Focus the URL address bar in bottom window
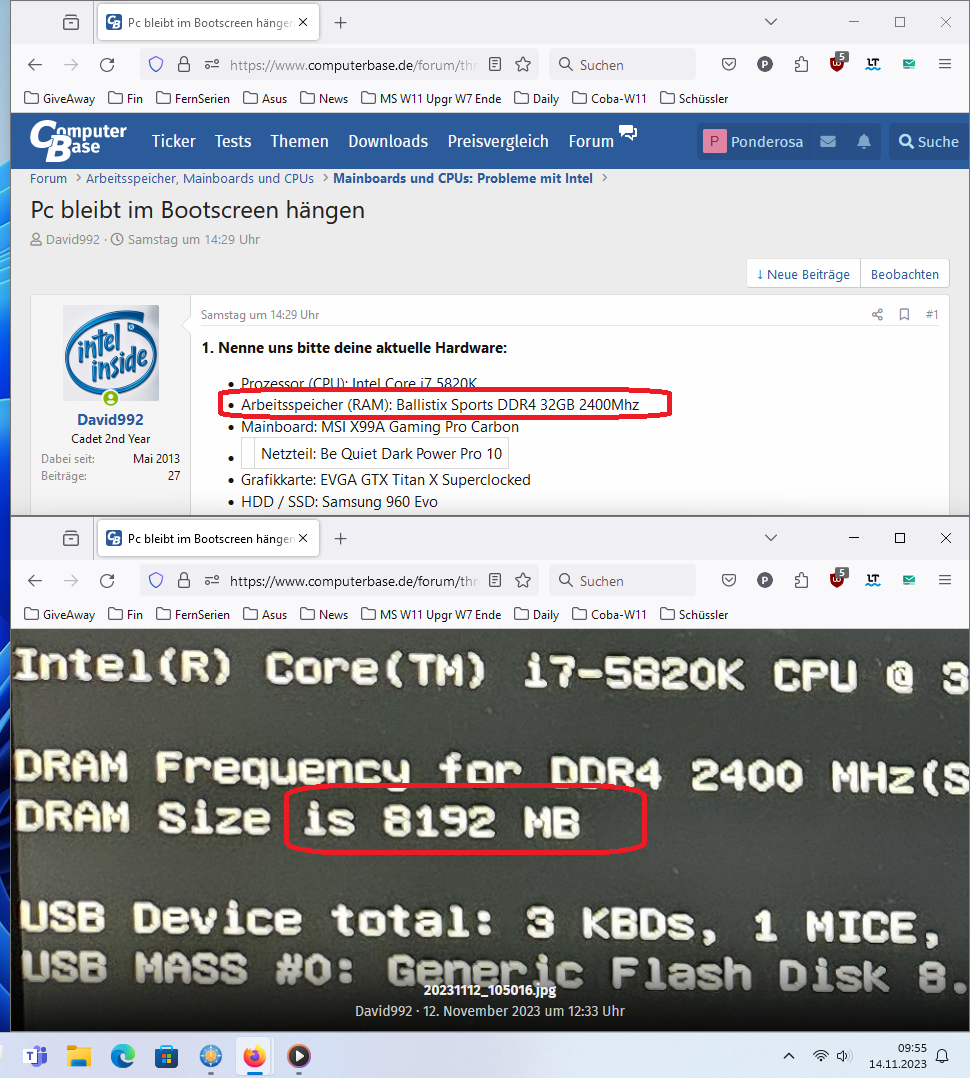The image size is (970, 1078). pyautogui.click(x=353, y=581)
